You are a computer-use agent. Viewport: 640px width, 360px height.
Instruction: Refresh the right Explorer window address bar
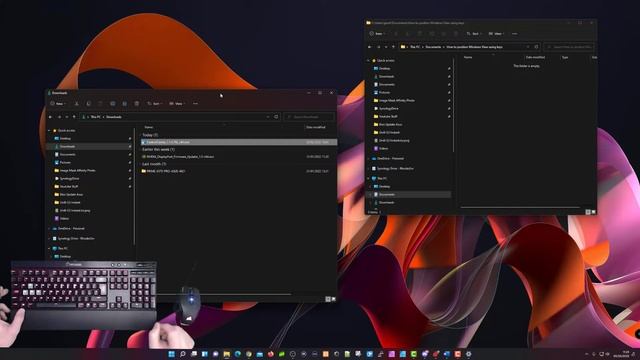tap(536, 47)
